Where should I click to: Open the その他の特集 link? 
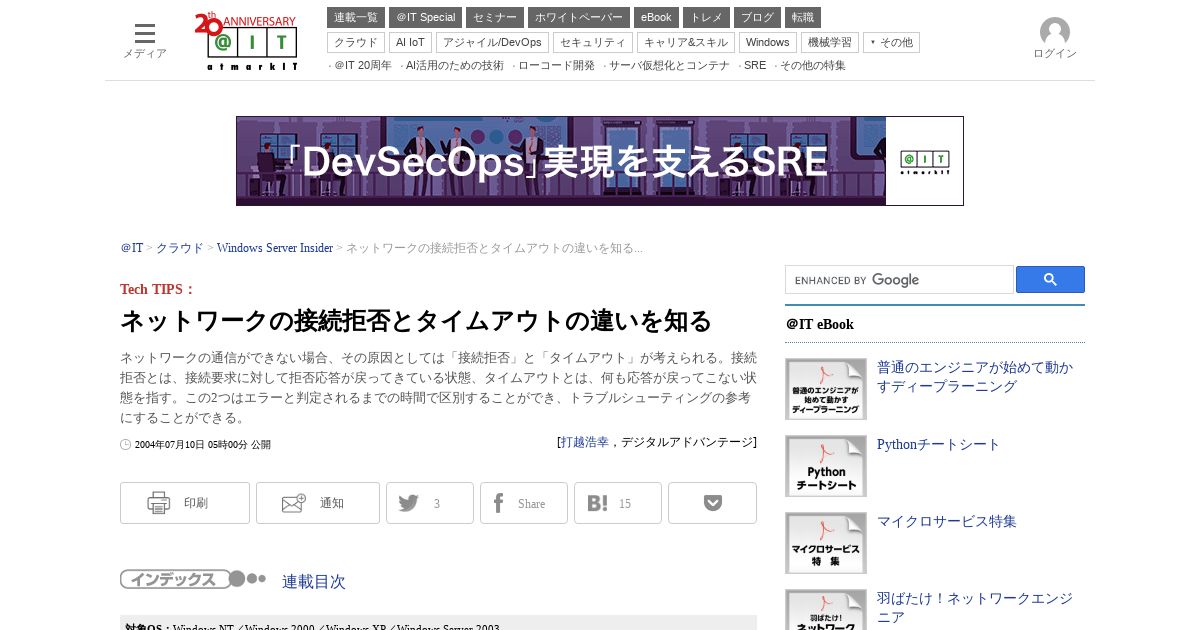point(813,66)
